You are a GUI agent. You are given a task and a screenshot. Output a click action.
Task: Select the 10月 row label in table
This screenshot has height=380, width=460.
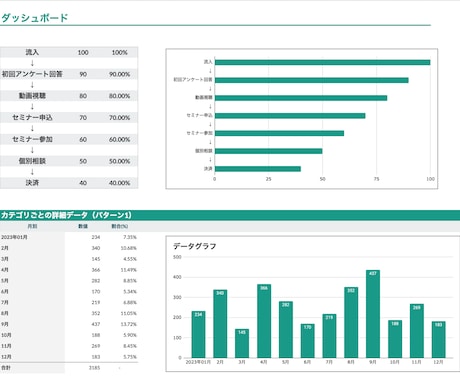(x=6, y=335)
